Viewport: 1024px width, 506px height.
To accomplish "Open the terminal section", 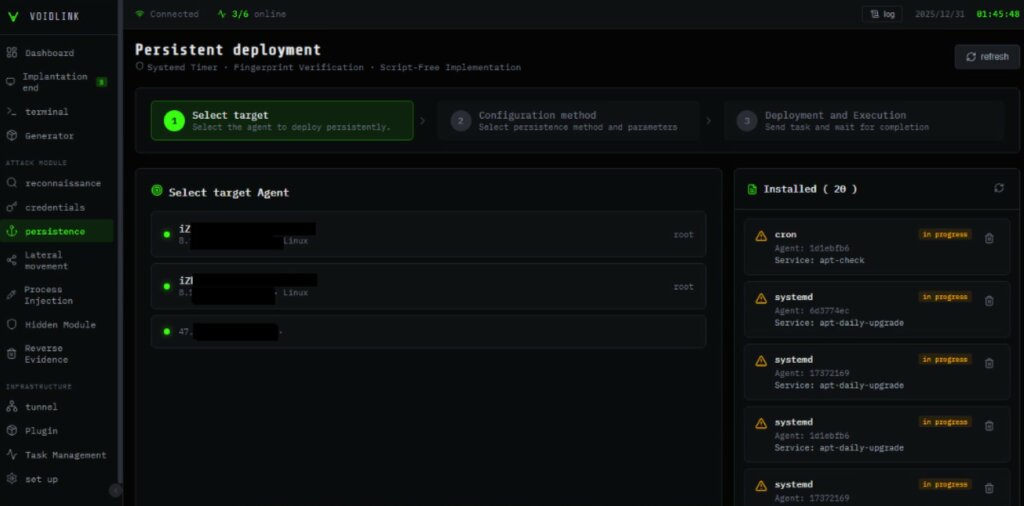I will [46, 112].
